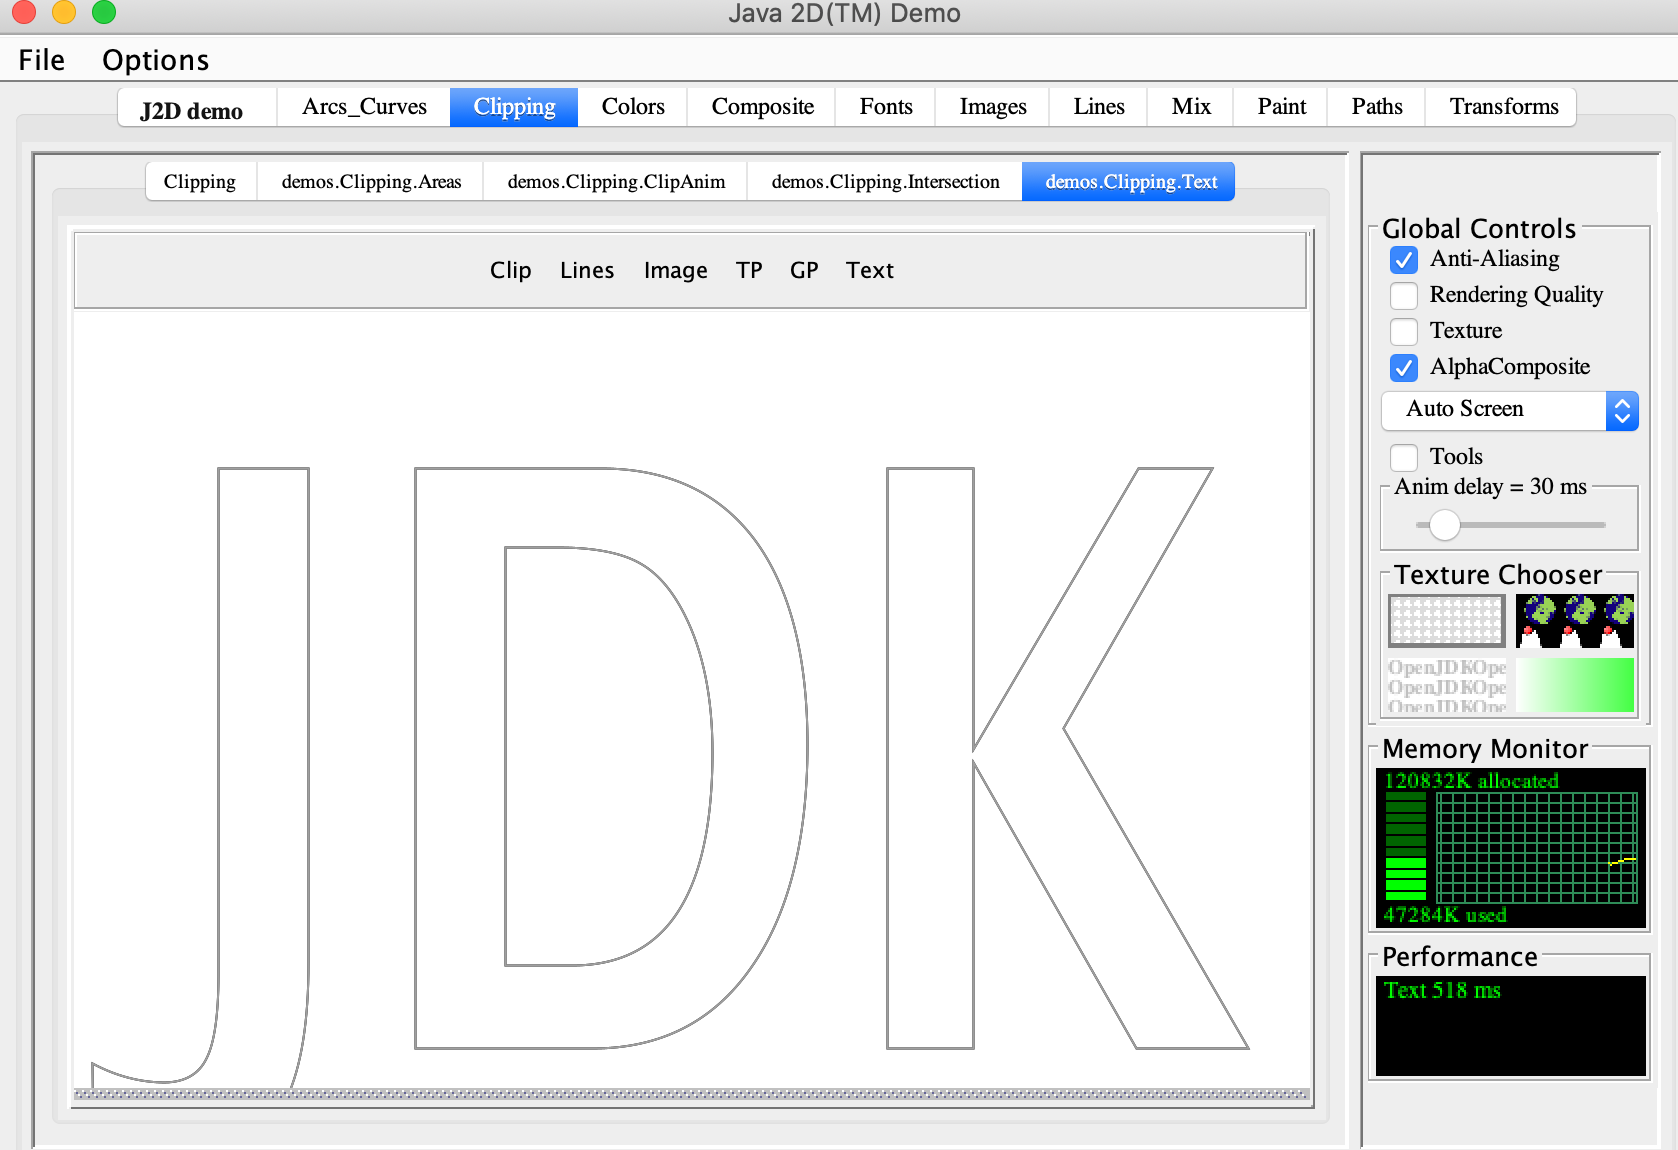This screenshot has height=1150, width=1678.
Task: Open the Auto Screen dropdown
Action: [x=1509, y=410]
